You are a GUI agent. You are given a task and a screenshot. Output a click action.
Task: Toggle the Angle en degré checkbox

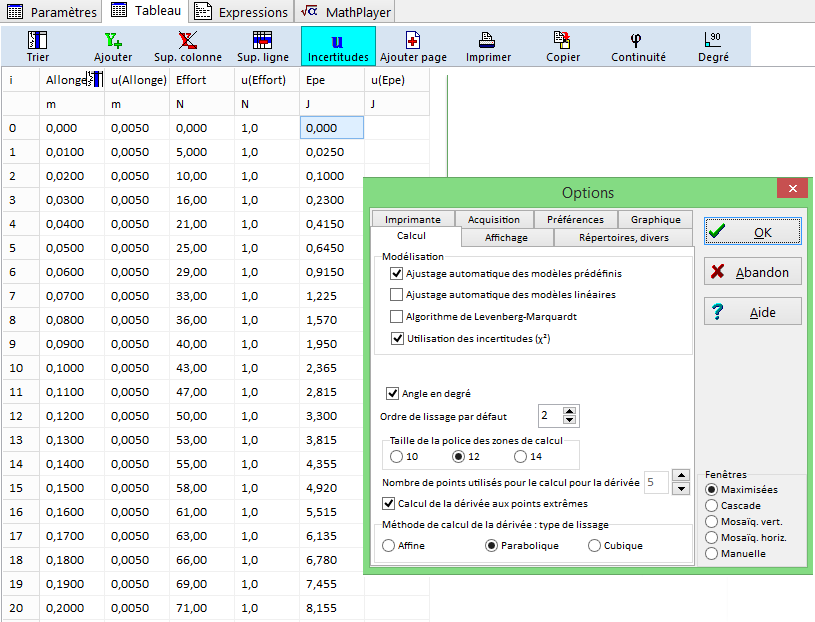tap(392, 393)
